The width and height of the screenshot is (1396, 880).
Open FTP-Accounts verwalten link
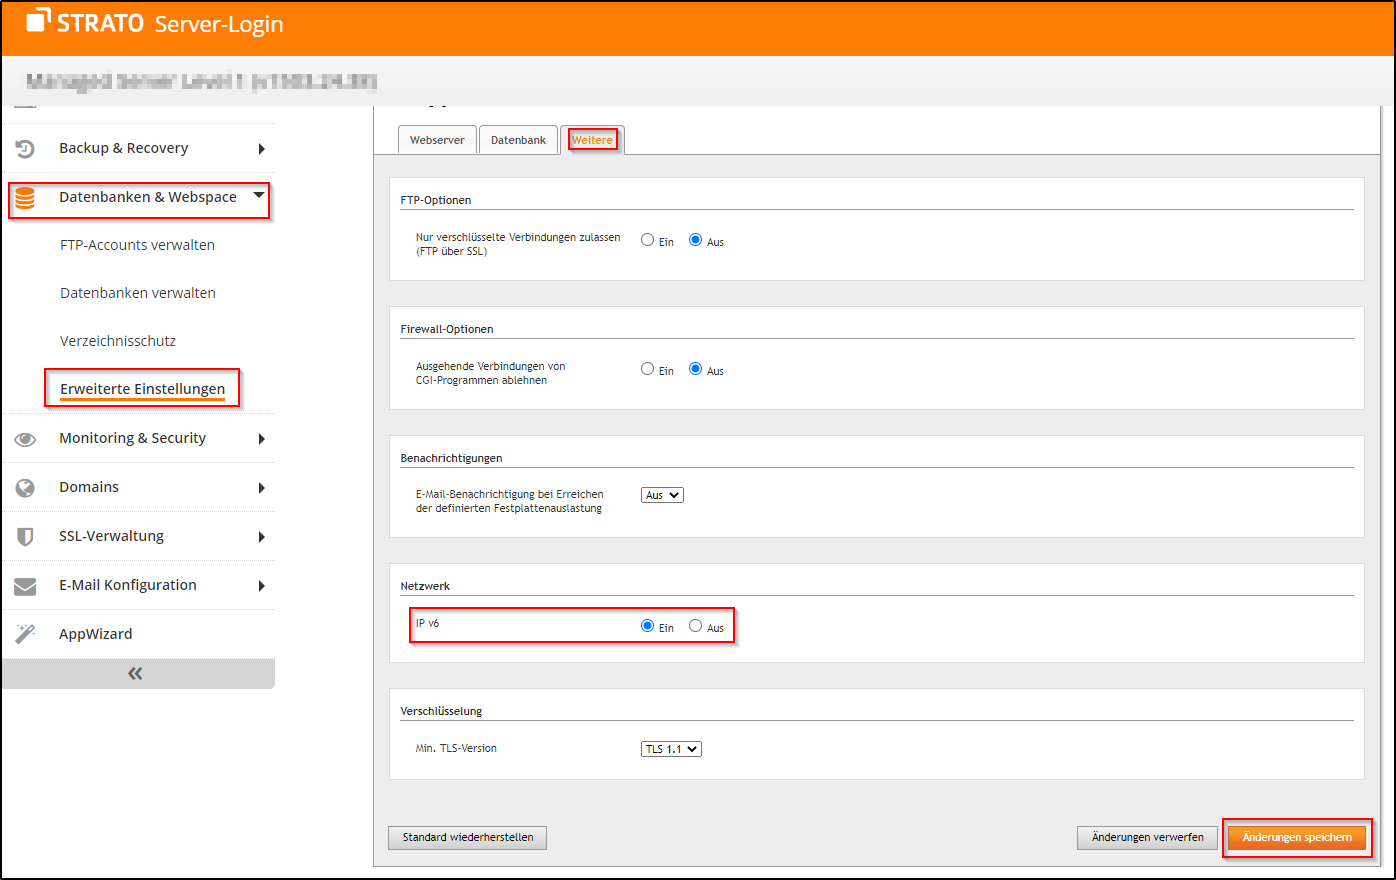pyautogui.click(x=137, y=245)
